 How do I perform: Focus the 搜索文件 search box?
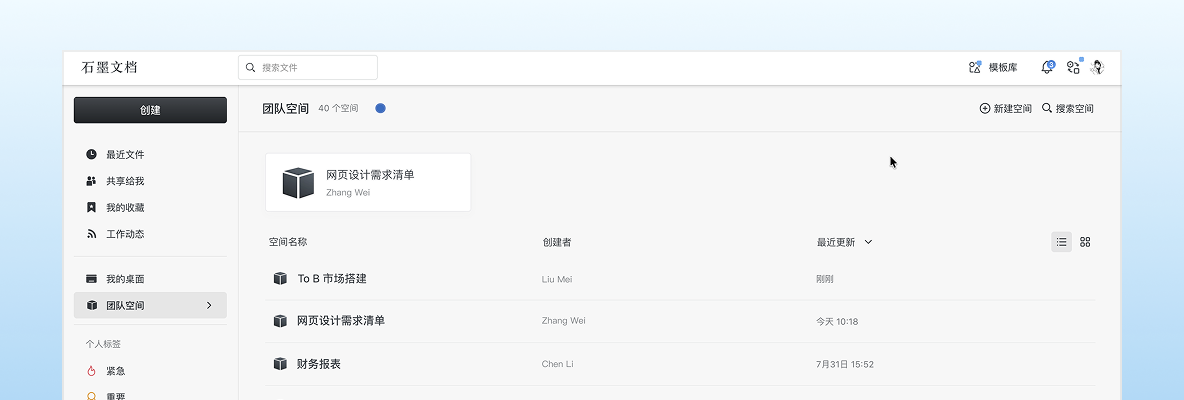coord(308,67)
